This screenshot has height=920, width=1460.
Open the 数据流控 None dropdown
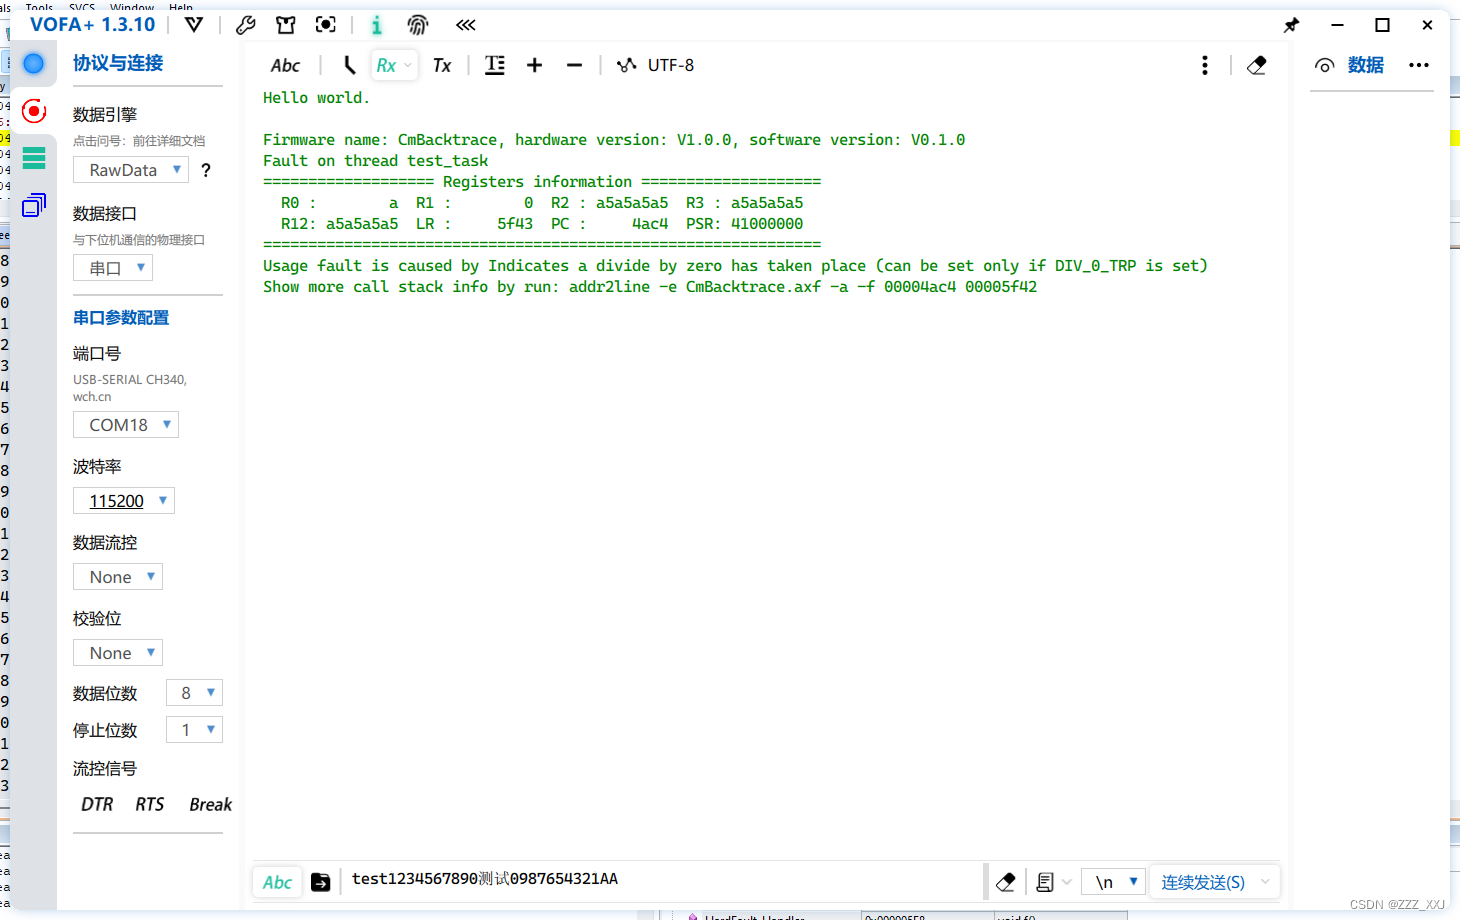click(x=118, y=577)
